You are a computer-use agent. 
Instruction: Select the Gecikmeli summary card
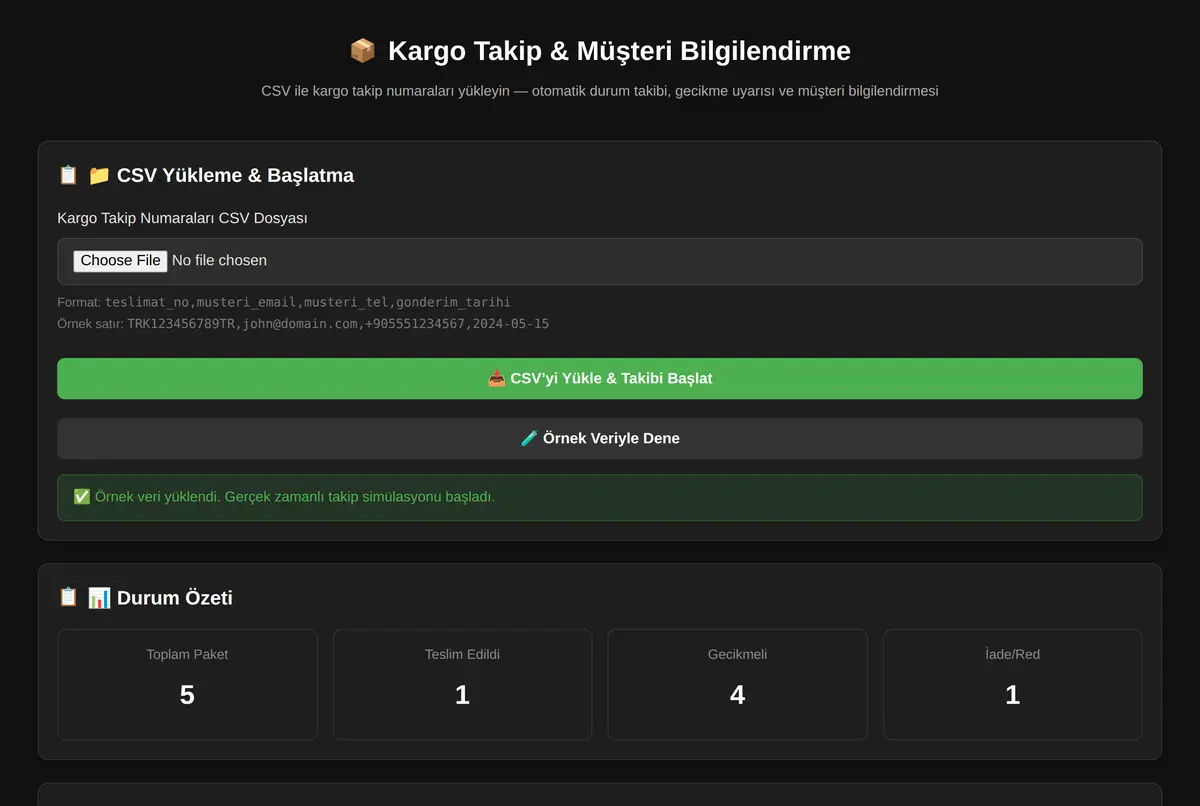(x=737, y=684)
